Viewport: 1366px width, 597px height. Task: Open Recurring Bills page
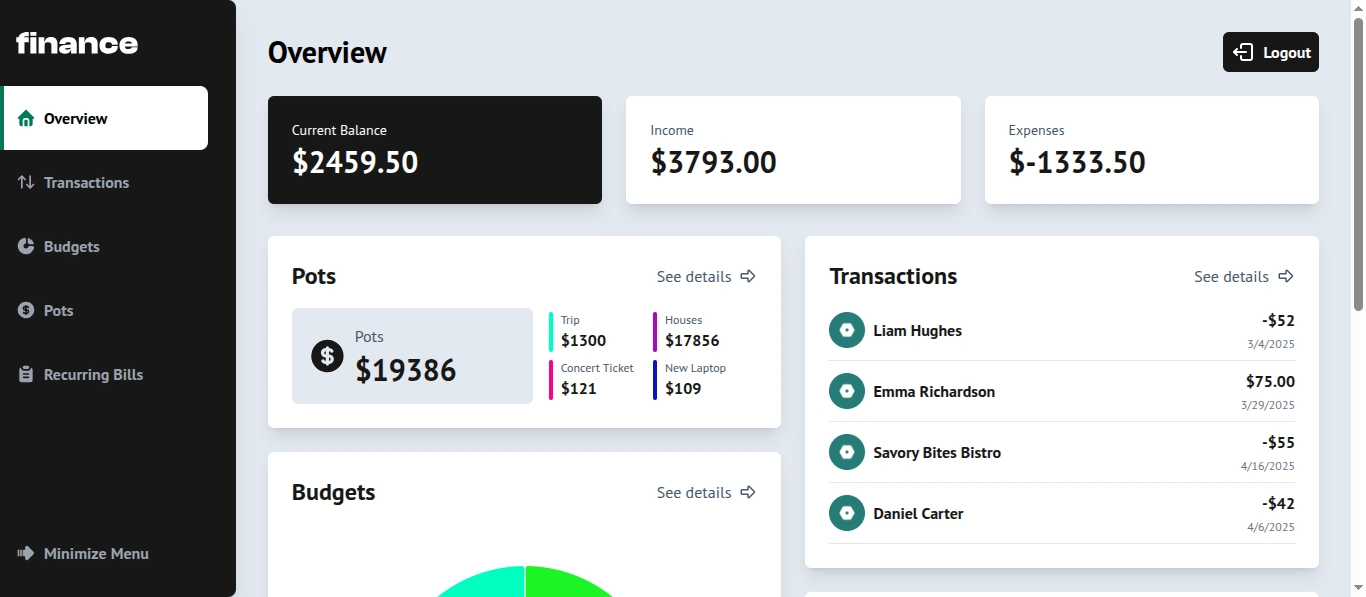104,374
